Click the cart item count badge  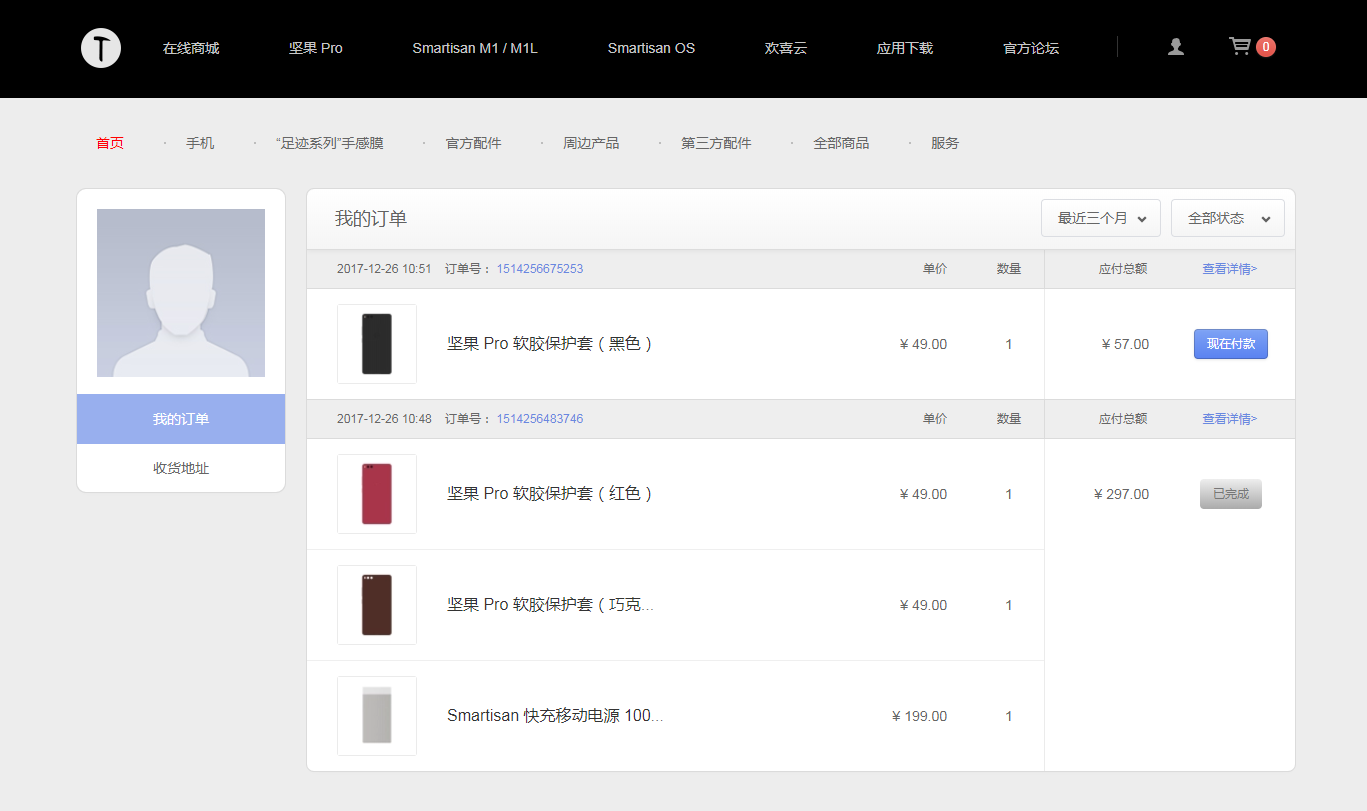(1266, 47)
